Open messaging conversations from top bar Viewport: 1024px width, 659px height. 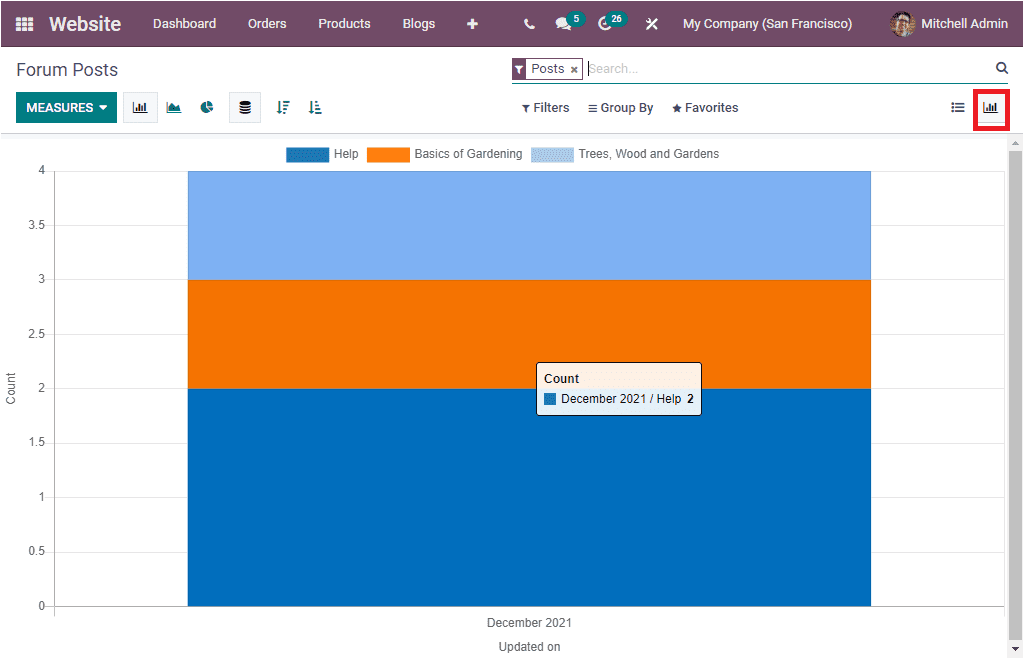[564, 23]
